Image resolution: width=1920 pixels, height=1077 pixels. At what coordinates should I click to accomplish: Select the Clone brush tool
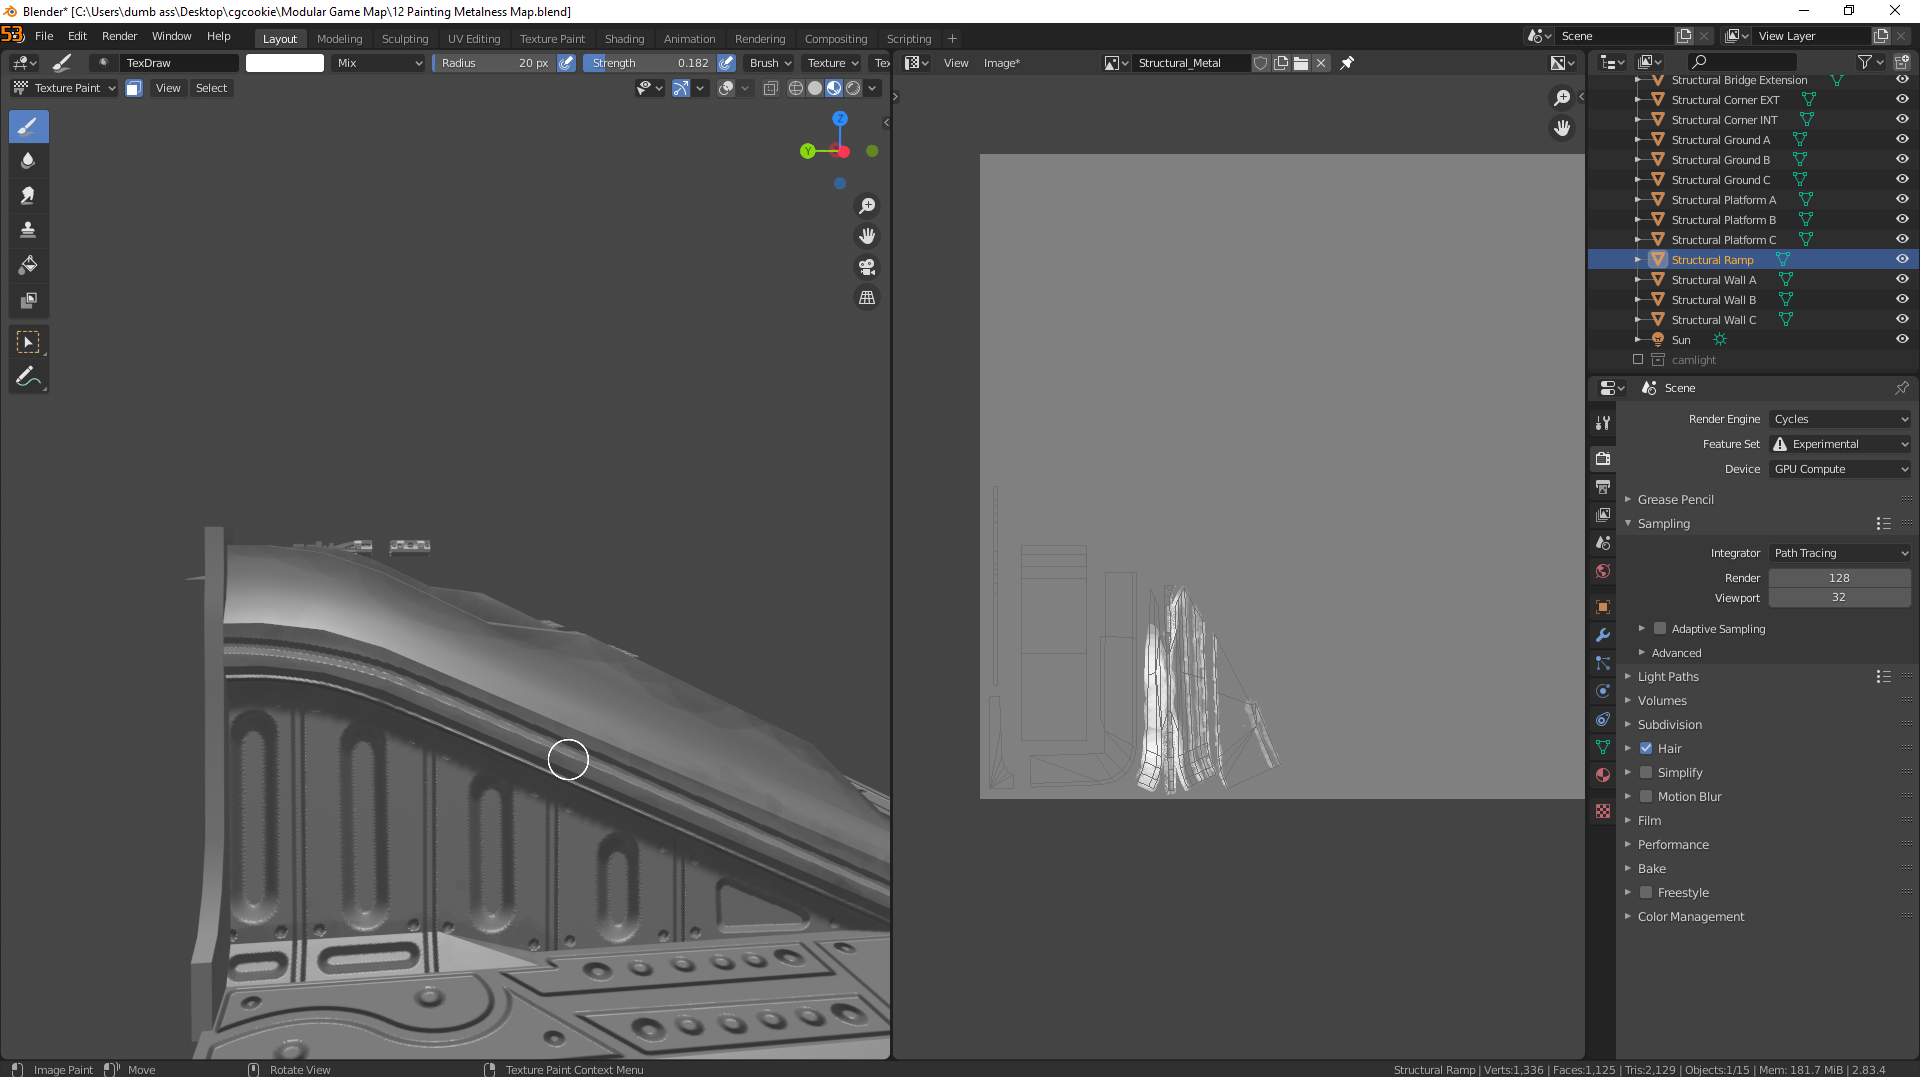tap(28, 229)
